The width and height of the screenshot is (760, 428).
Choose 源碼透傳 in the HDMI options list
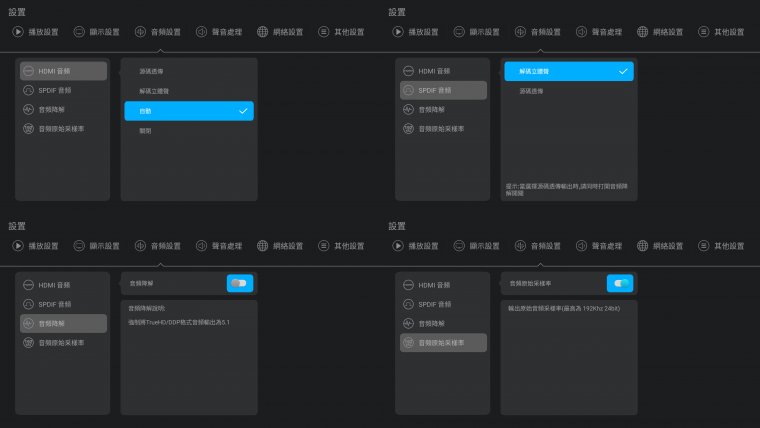point(189,71)
